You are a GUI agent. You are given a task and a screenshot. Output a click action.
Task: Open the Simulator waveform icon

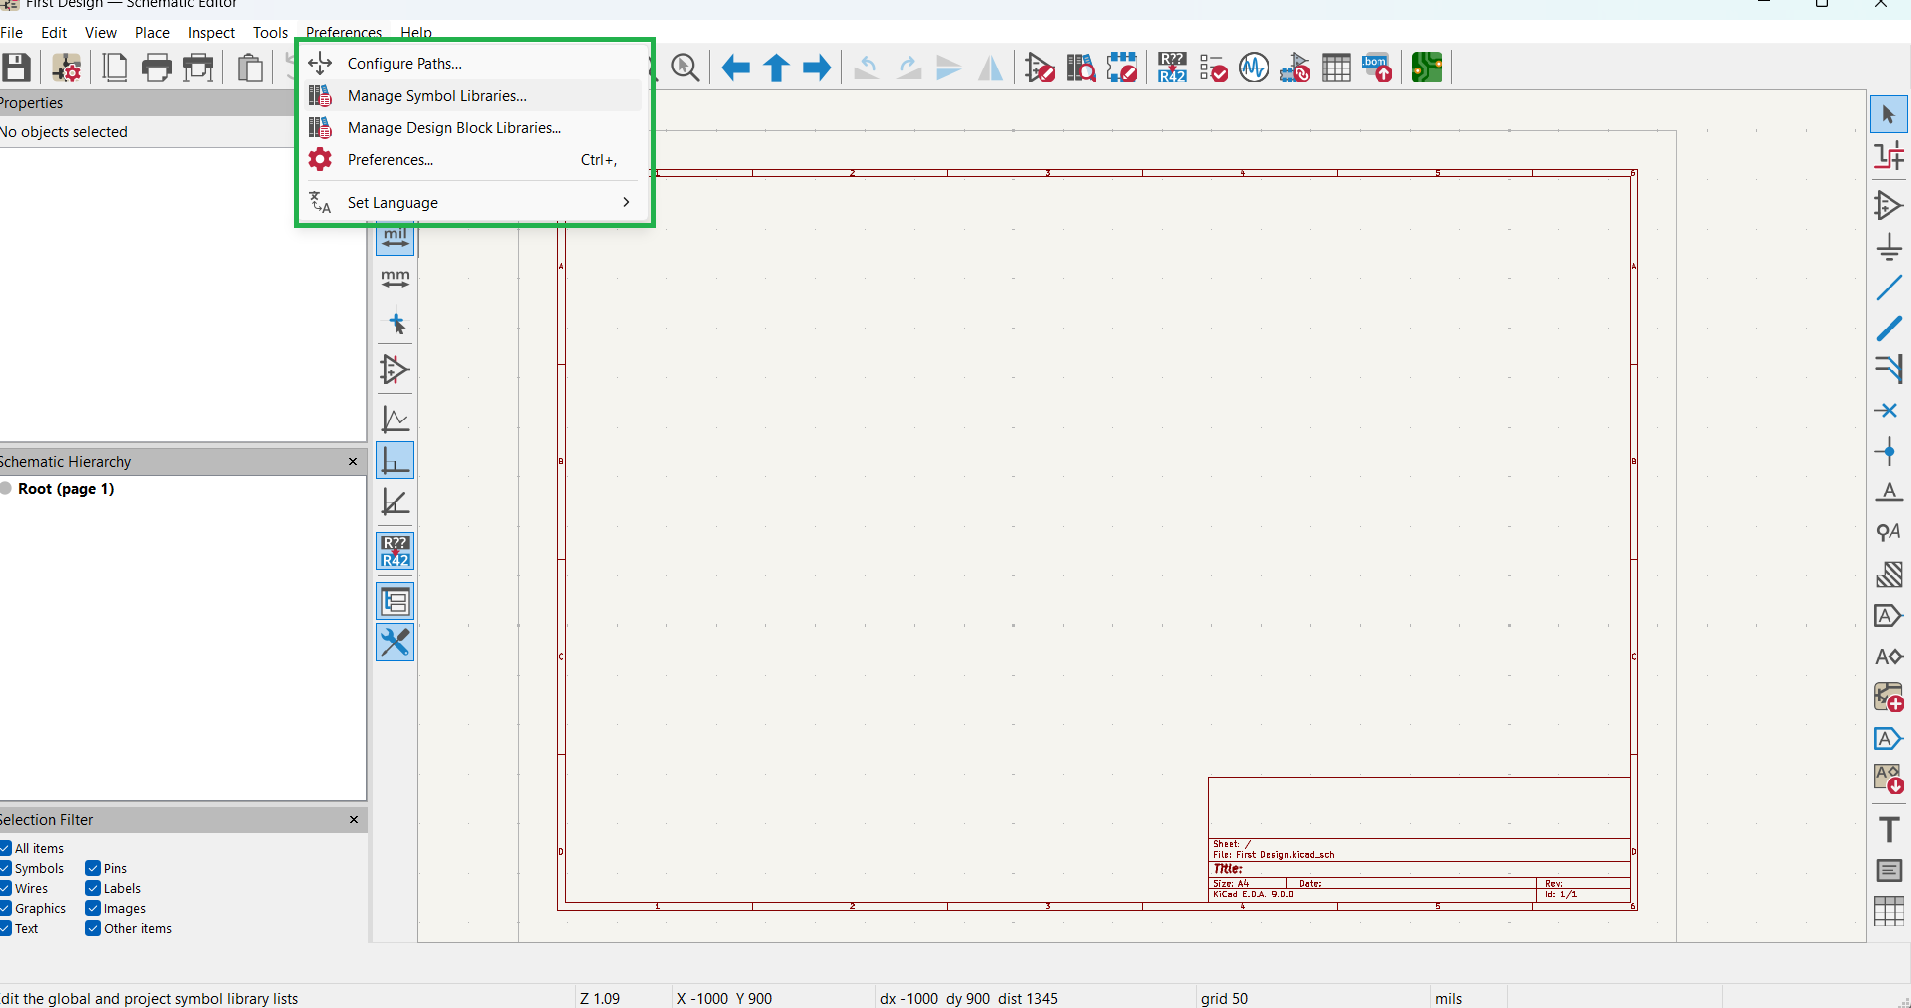1254,68
